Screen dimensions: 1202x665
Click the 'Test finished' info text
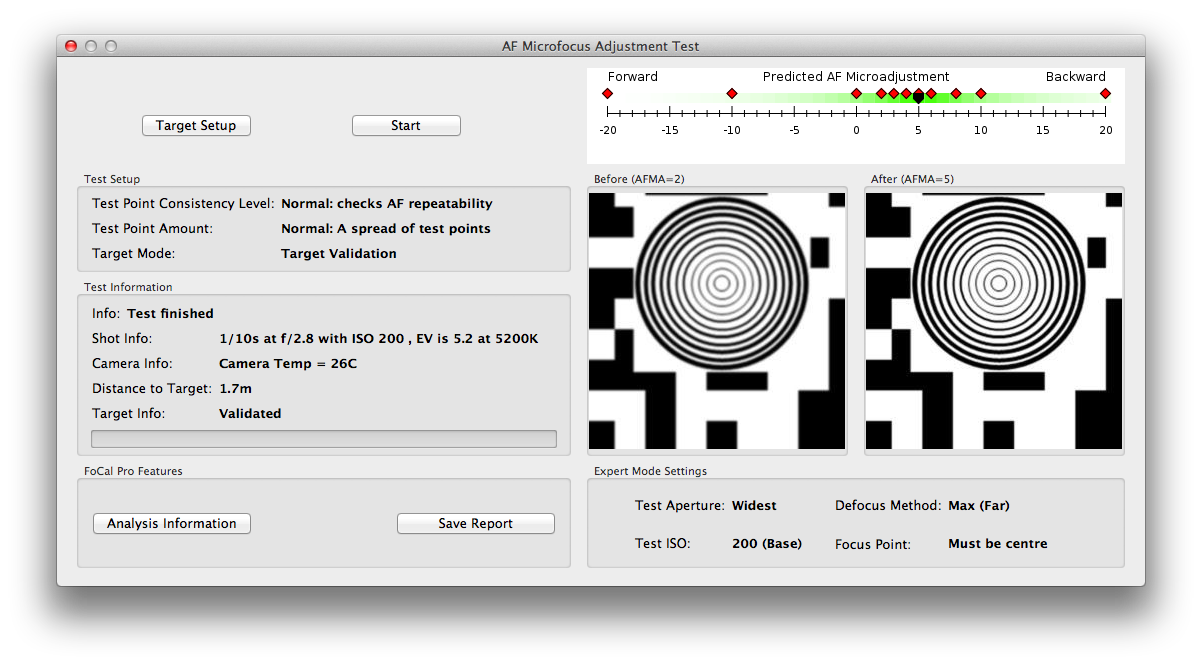pos(170,314)
